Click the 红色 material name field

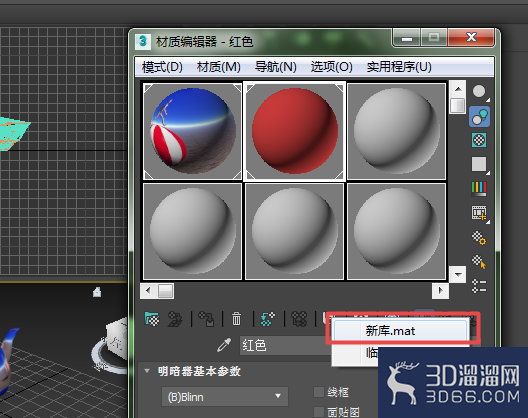pyautogui.click(x=286, y=345)
